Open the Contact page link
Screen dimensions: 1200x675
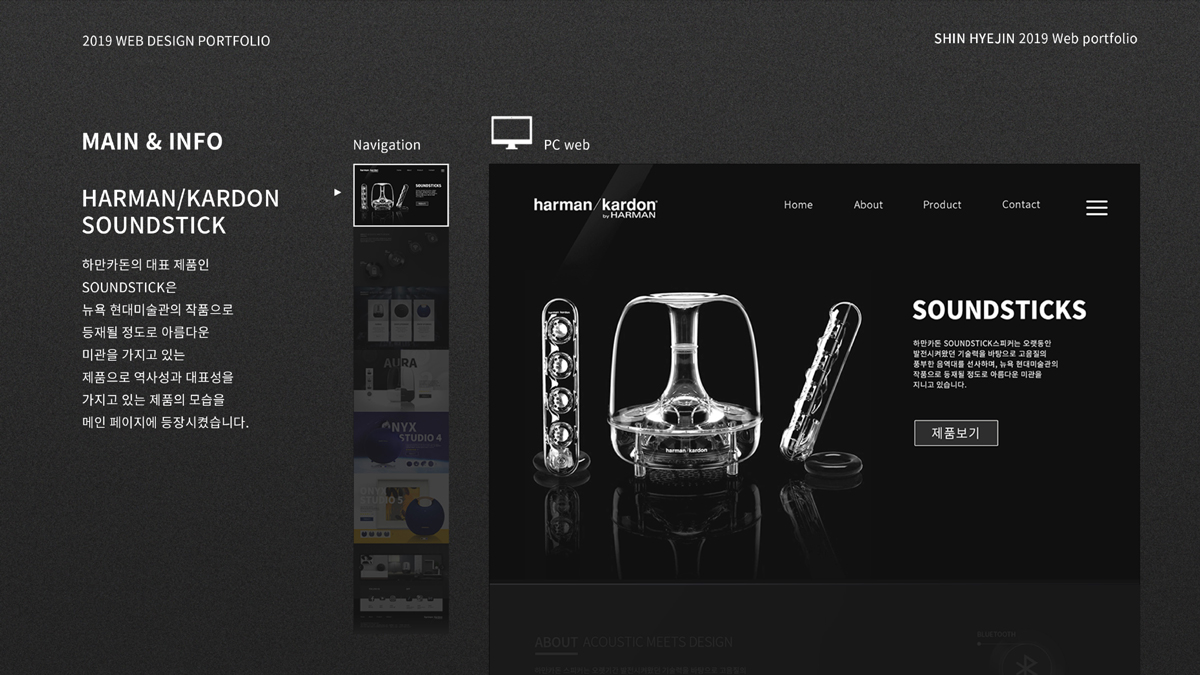[1021, 205]
